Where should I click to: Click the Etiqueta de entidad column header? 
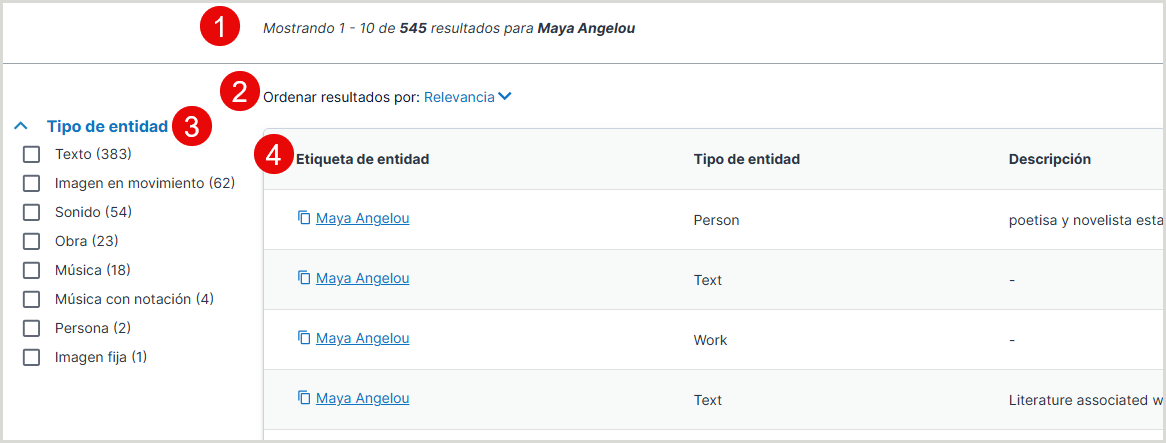363,158
